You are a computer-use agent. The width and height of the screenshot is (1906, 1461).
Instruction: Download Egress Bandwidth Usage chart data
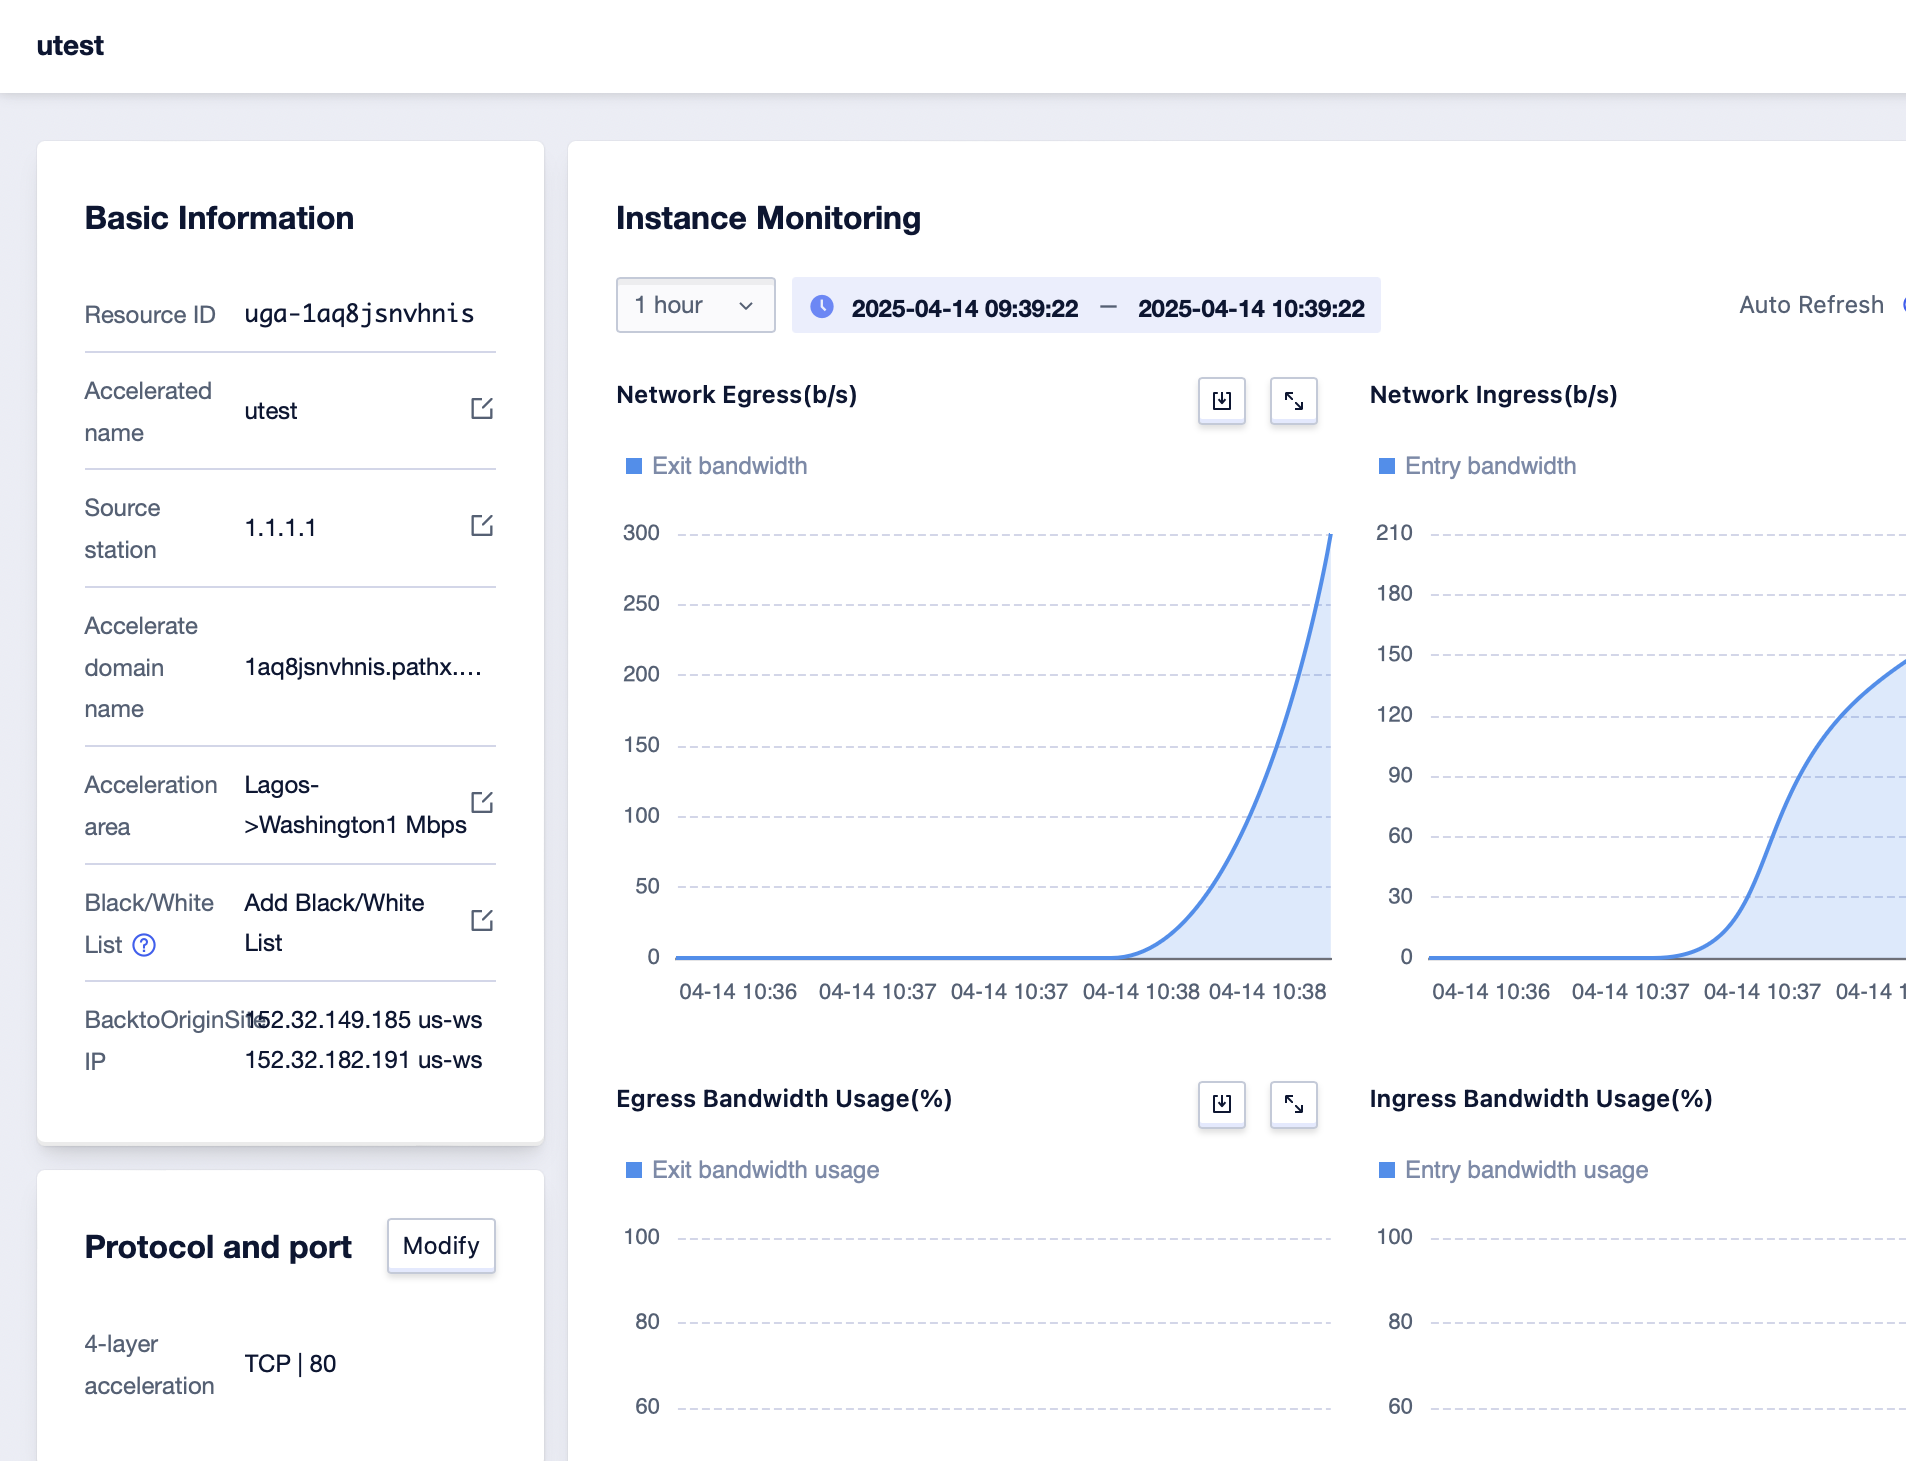point(1222,1104)
